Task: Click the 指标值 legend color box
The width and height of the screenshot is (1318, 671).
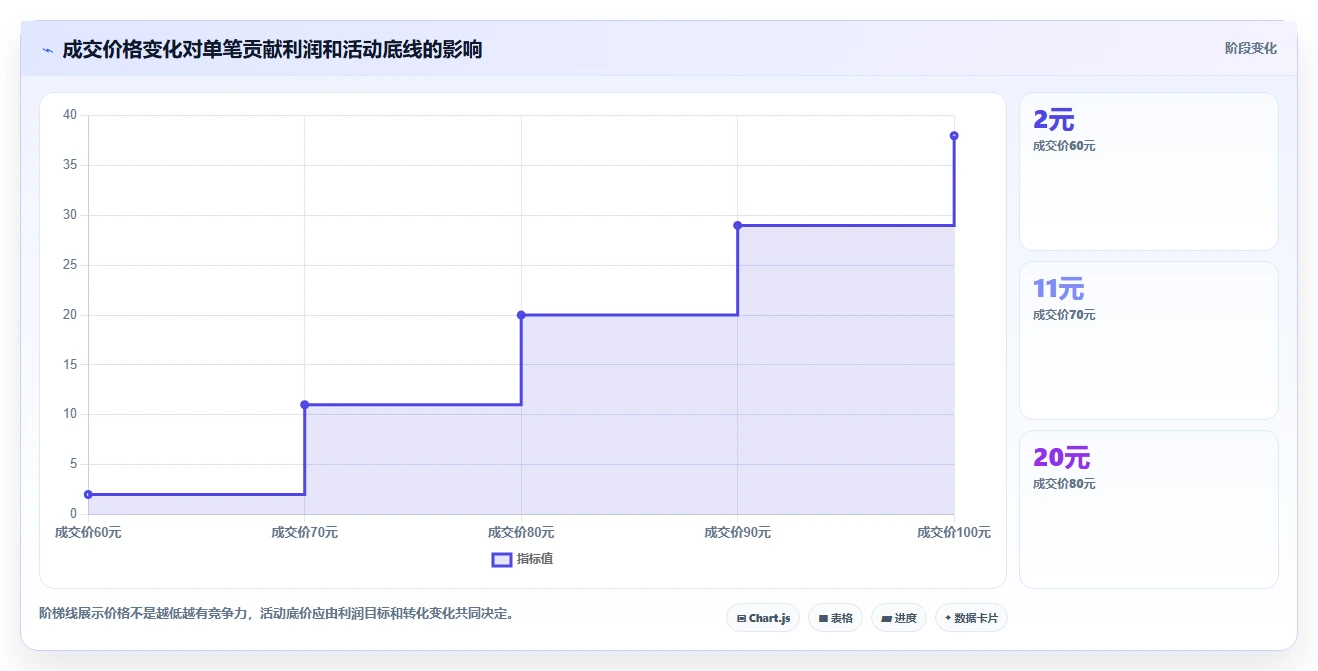Action: (502, 559)
